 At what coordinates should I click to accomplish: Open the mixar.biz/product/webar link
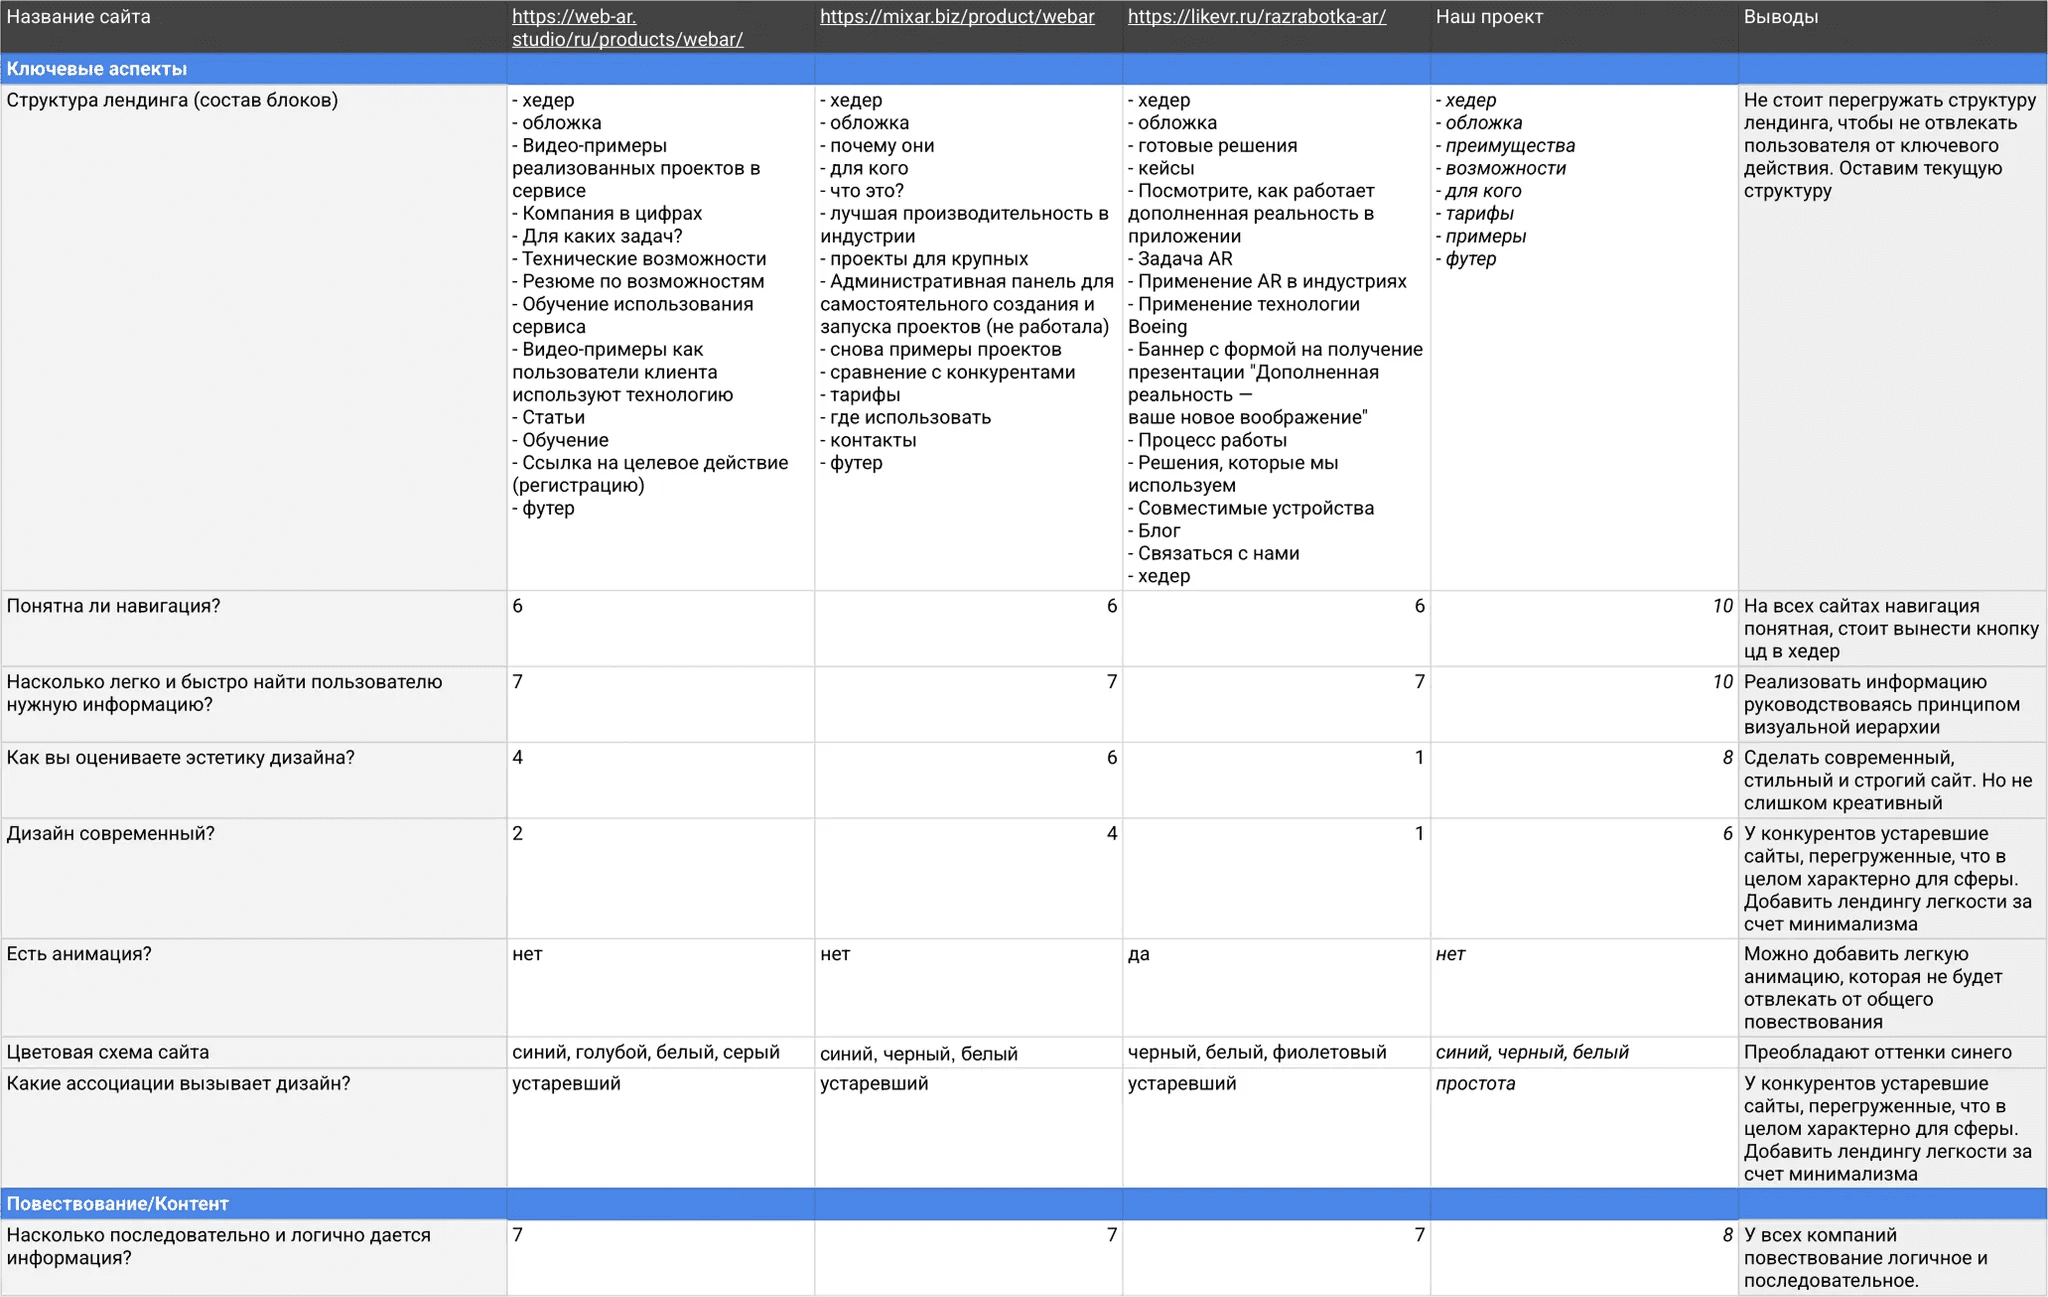[x=956, y=17]
